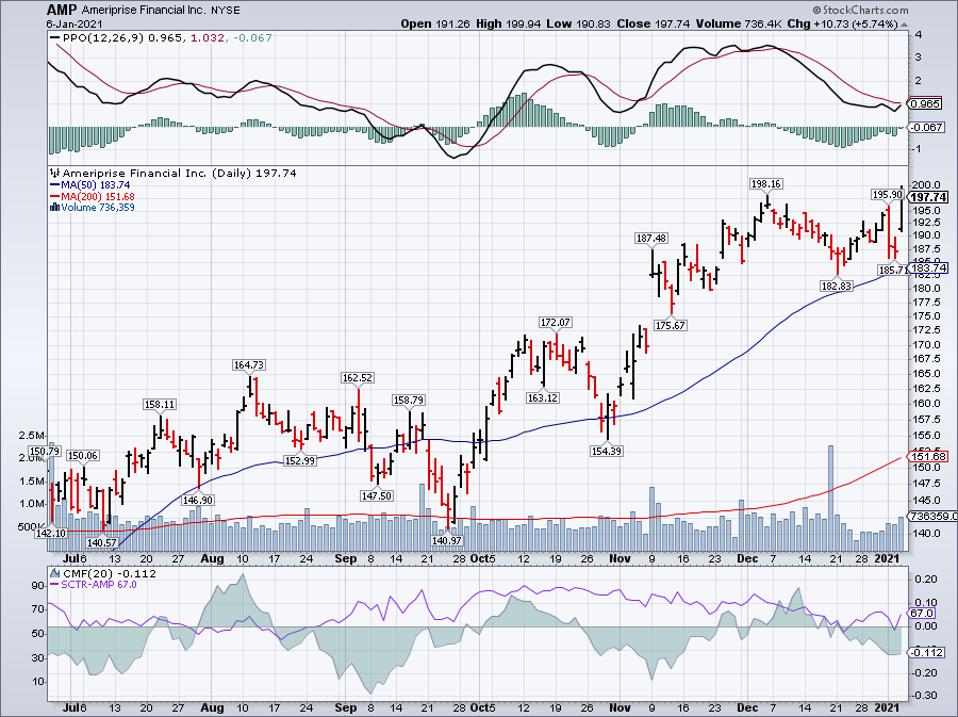Click the 147.50 low label

coord(376,496)
